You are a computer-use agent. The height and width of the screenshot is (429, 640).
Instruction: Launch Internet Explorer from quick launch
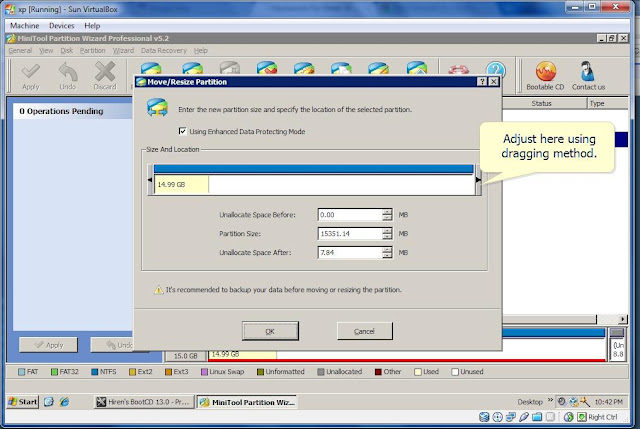64,402
